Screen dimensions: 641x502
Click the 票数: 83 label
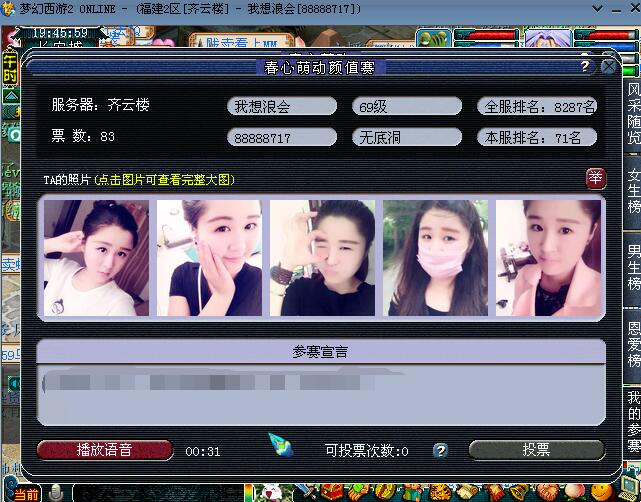pos(83,136)
